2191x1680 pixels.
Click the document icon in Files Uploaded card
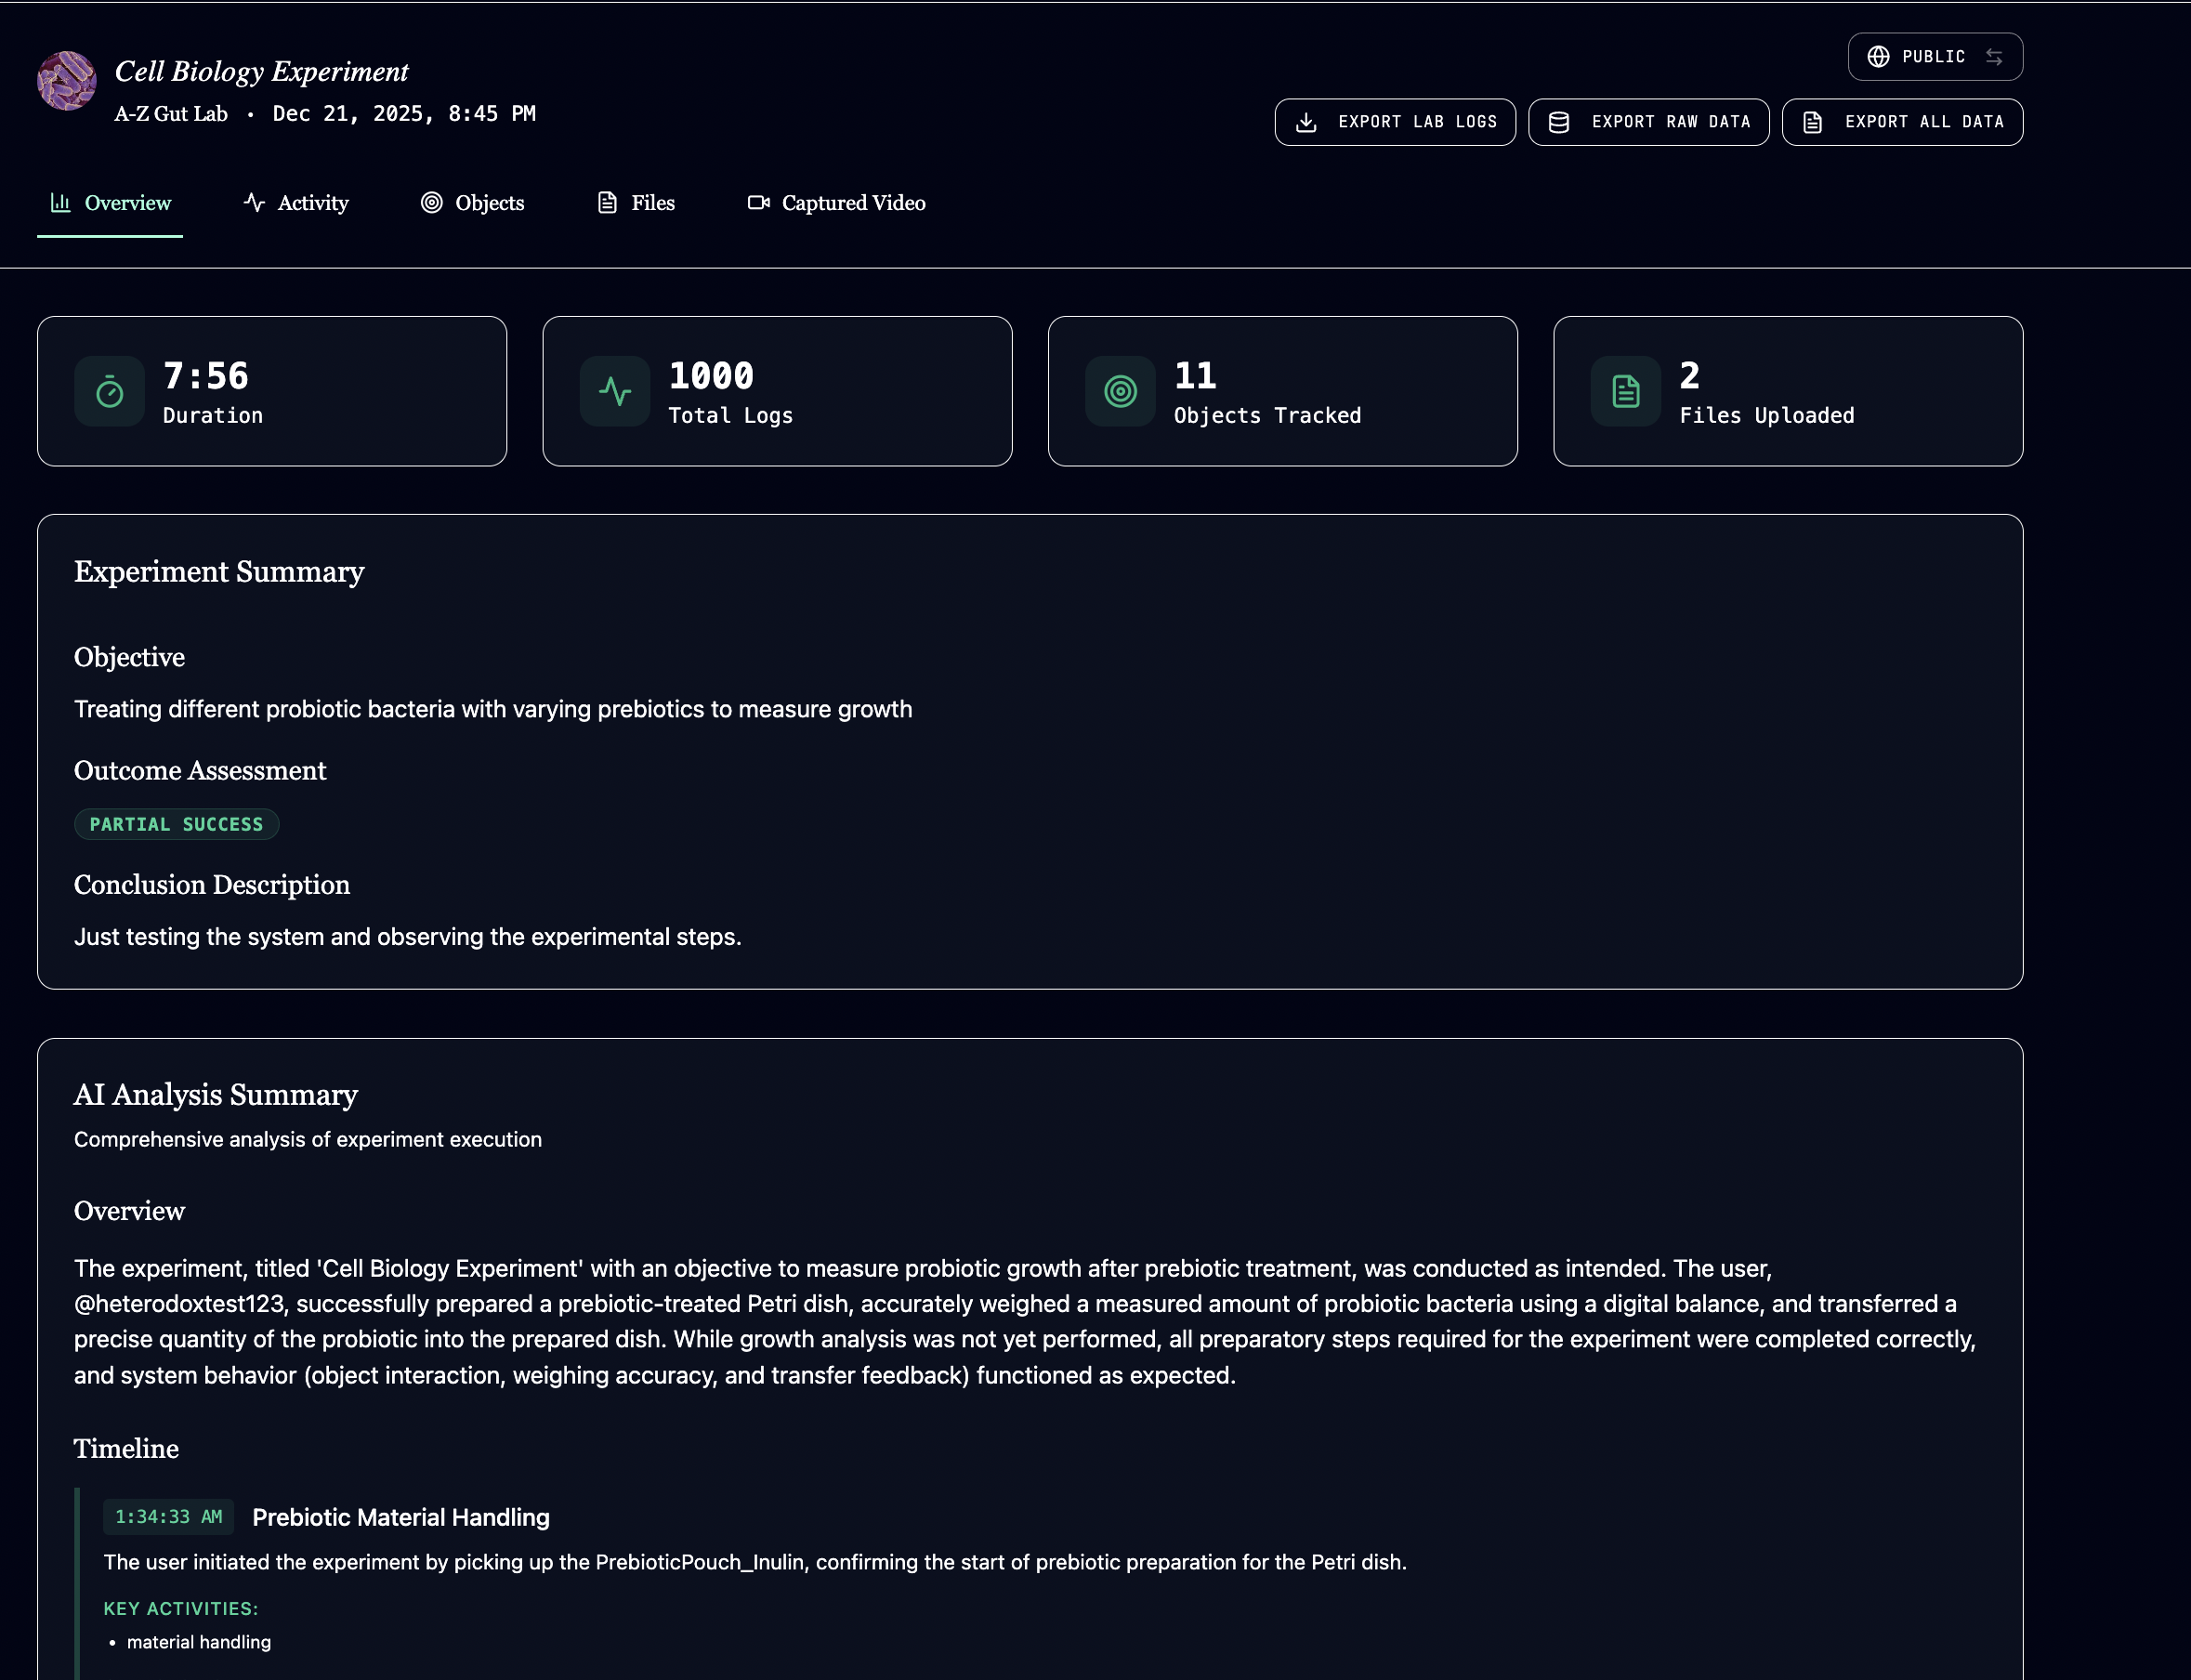[1625, 392]
